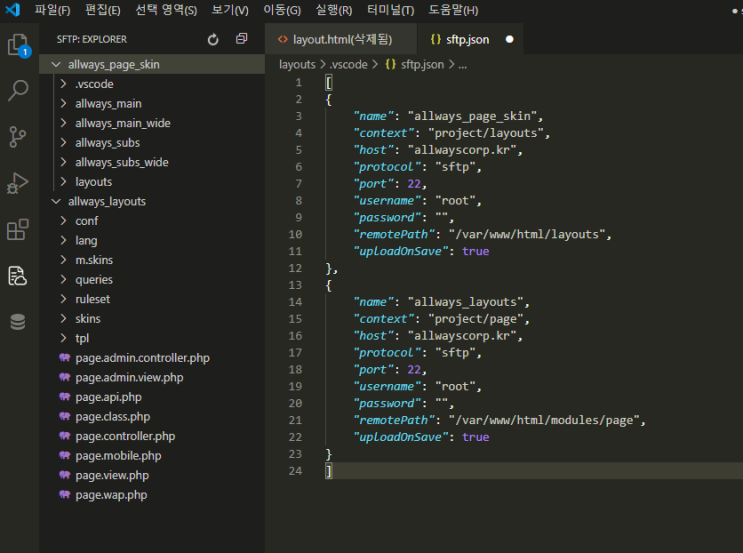Open the 터미널(T) menu
Viewport: 743px width, 553px height.
(x=390, y=9)
